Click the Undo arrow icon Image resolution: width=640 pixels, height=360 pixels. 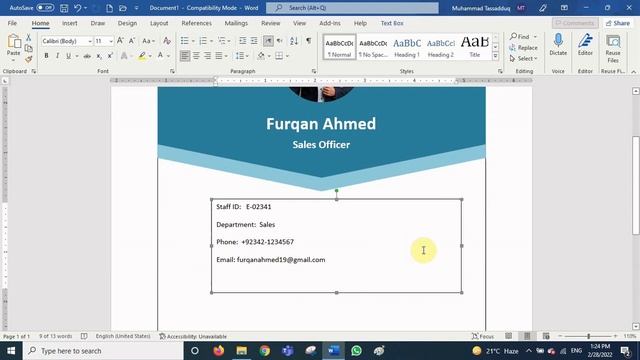click(x=77, y=8)
